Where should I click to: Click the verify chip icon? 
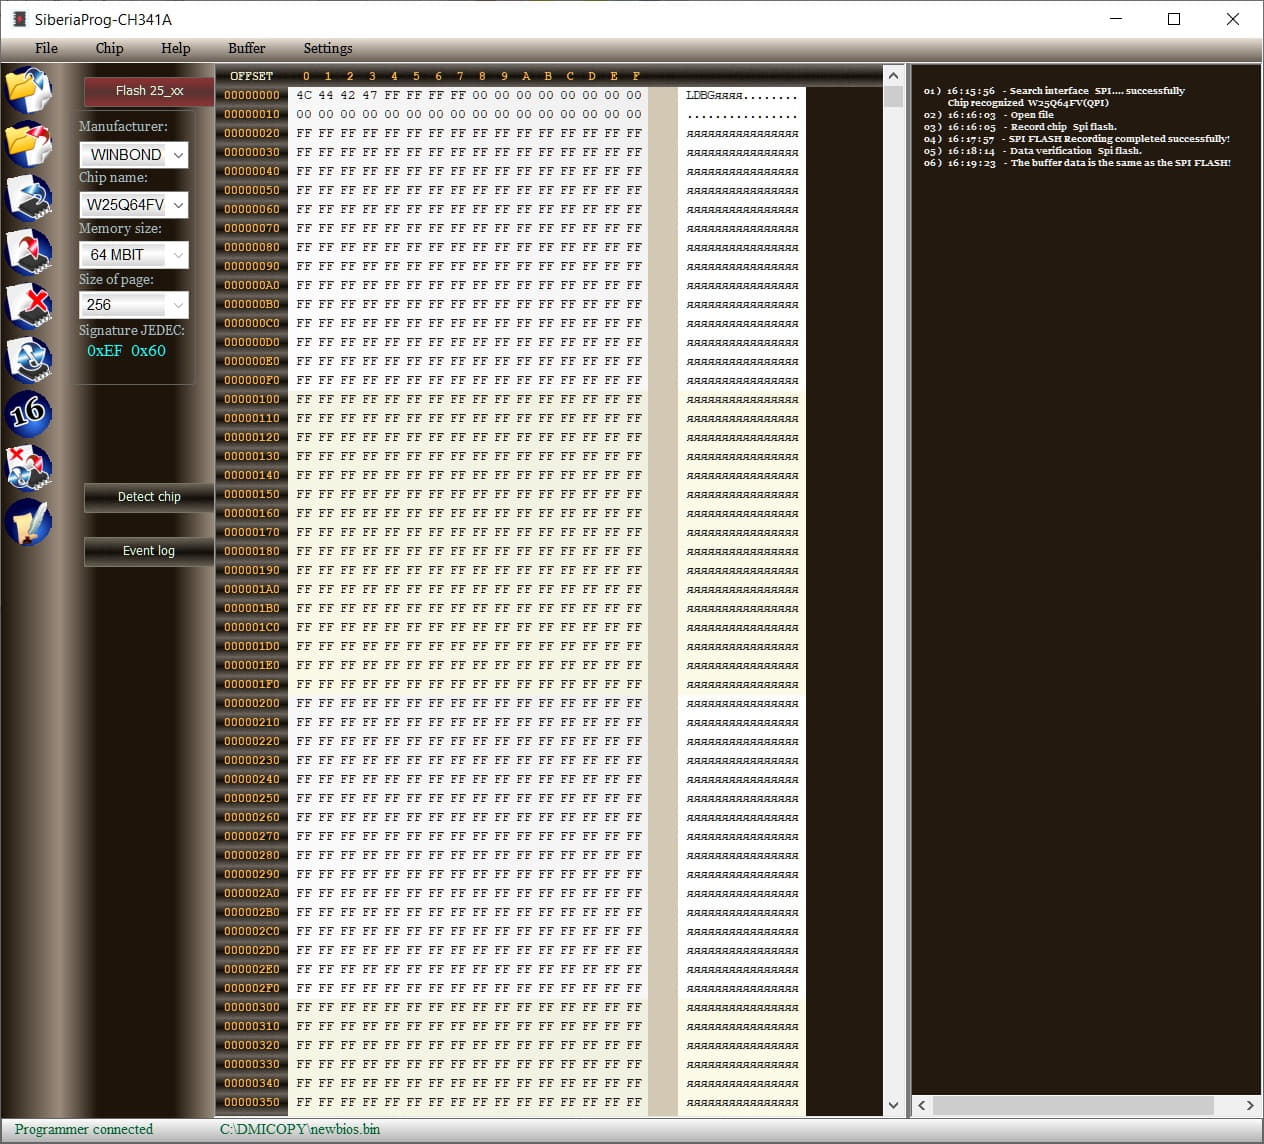(x=28, y=359)
